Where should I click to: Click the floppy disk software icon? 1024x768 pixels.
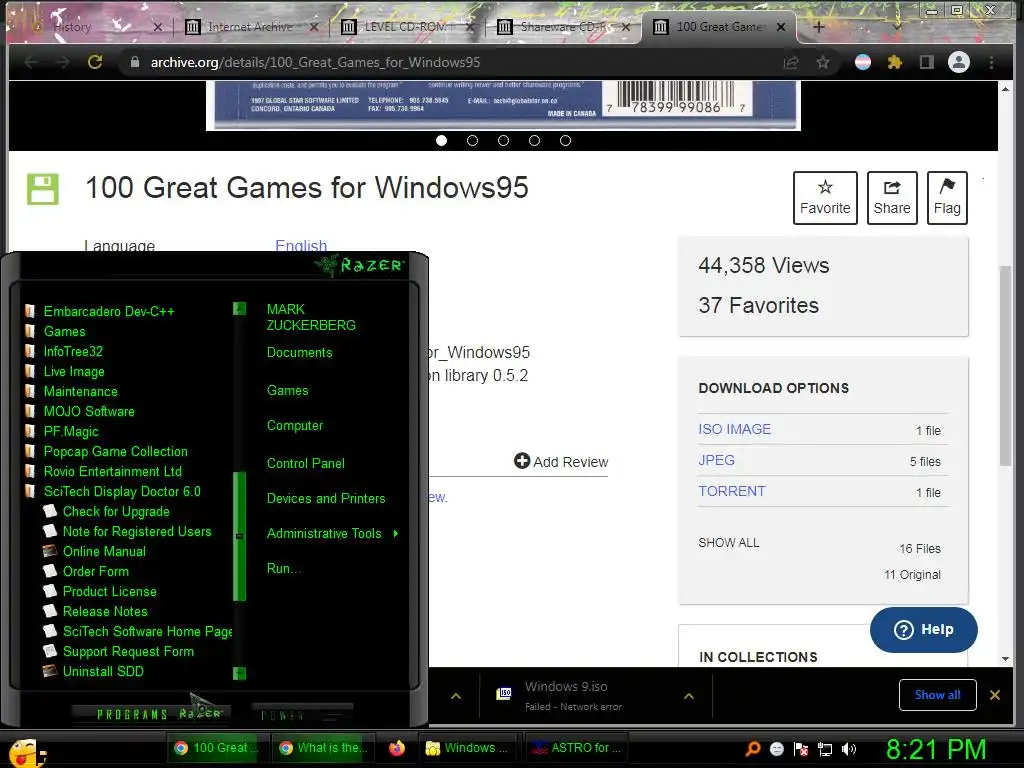tap(42, 189)
